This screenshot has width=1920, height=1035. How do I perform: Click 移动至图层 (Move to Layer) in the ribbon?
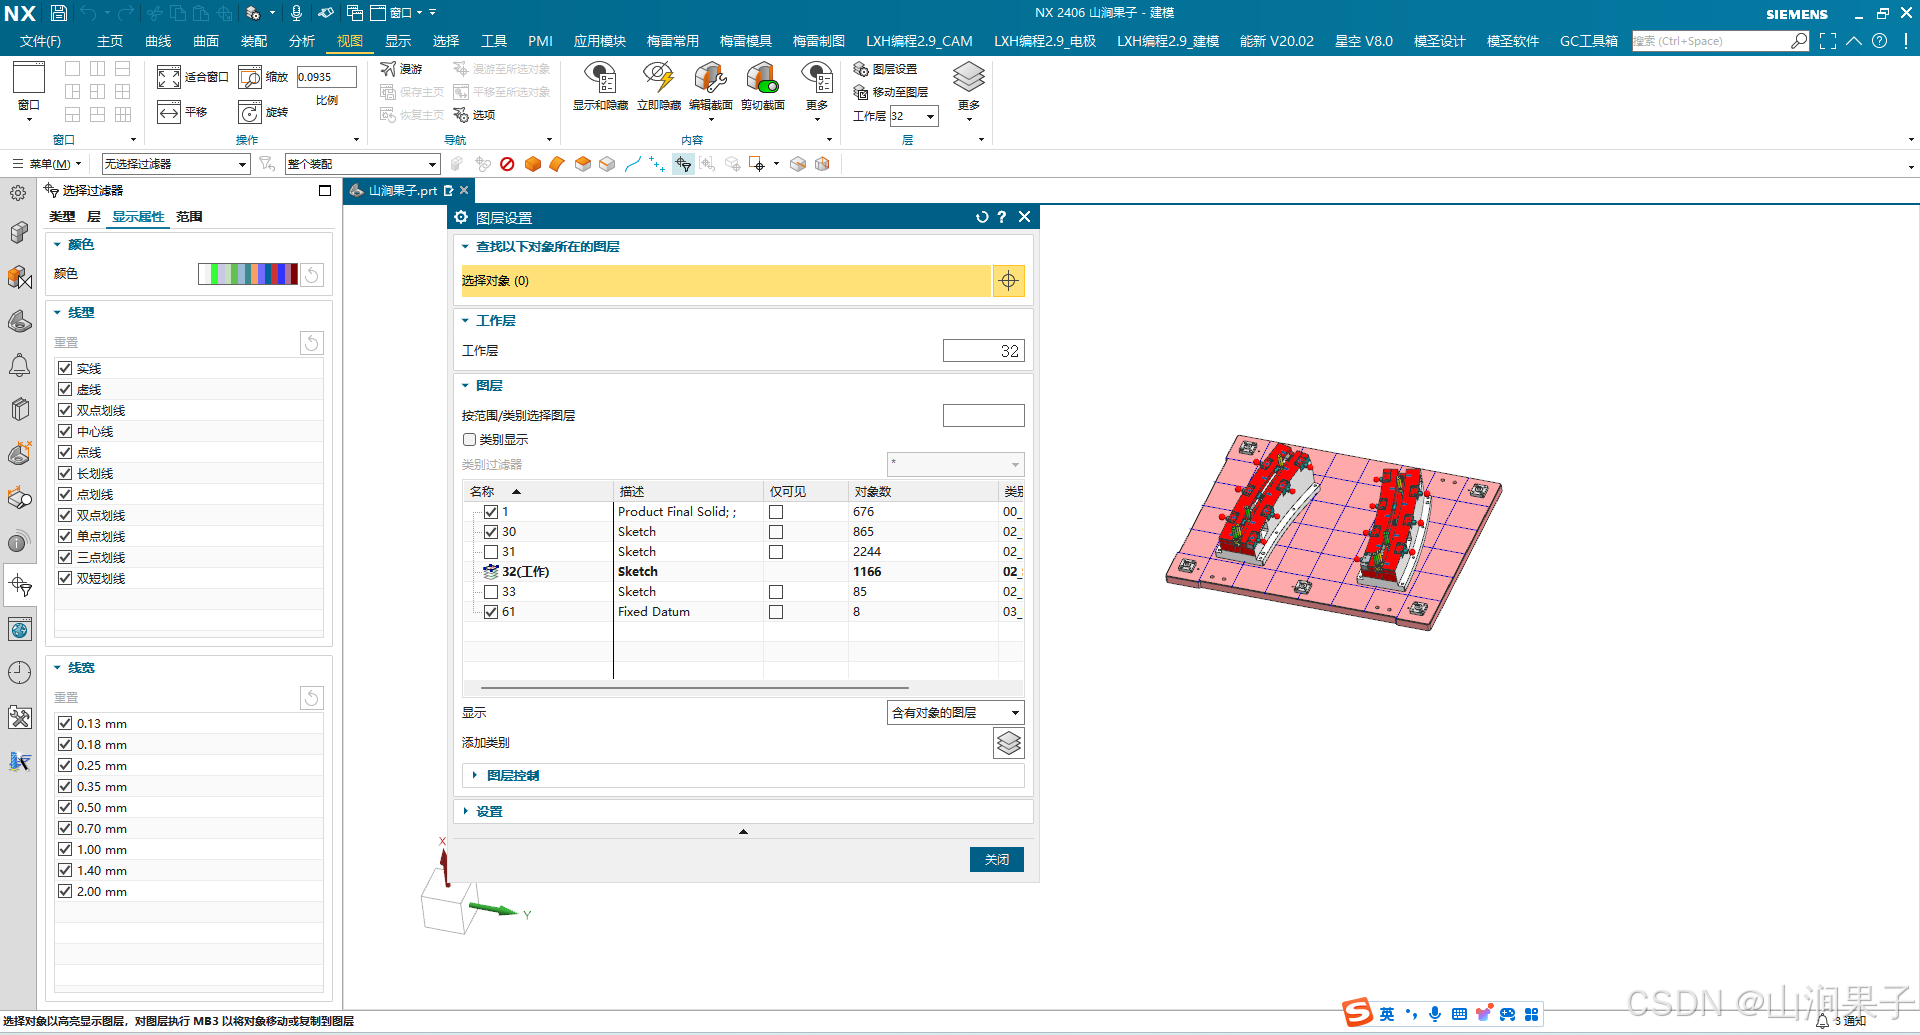(890, 92)
